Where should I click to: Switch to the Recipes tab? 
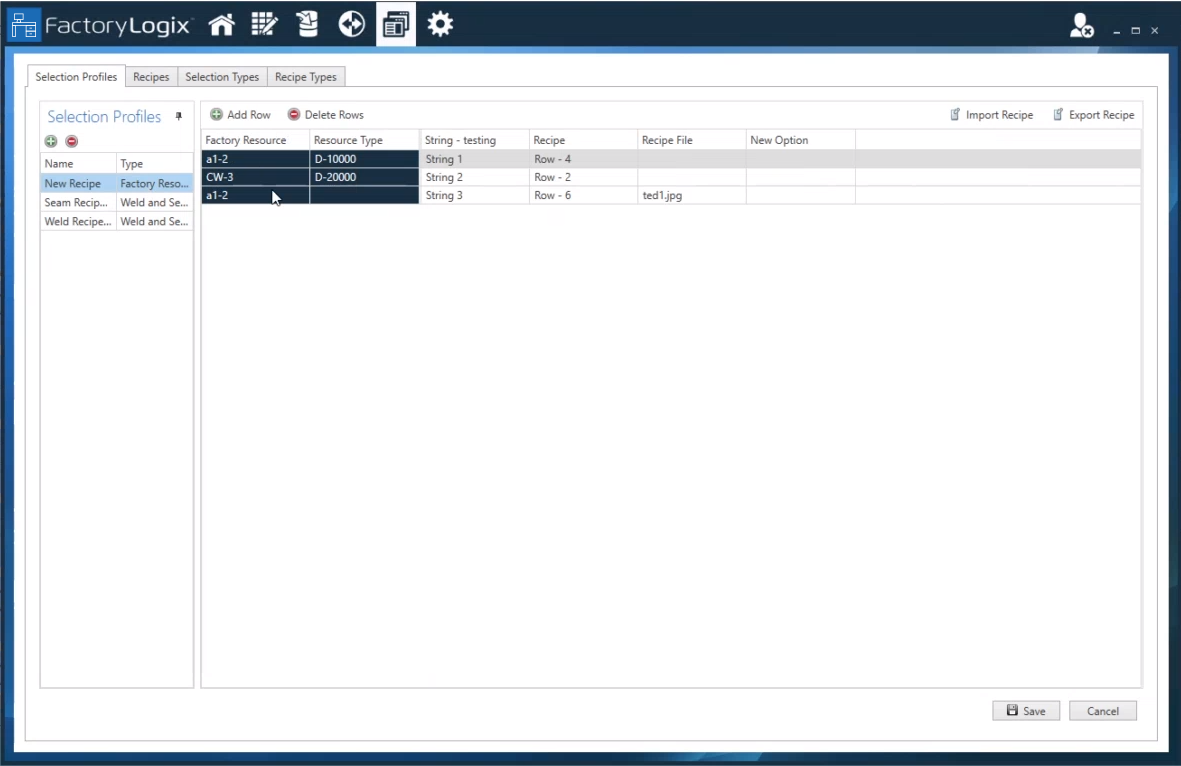point(151,76)
